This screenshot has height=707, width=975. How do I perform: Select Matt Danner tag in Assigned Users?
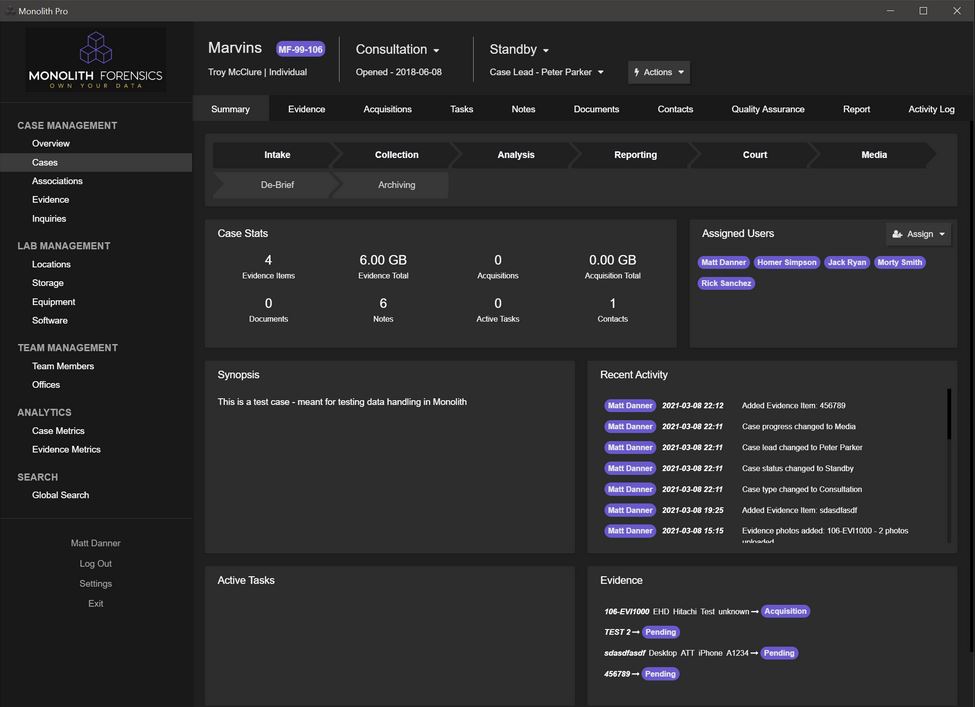click(723, 262)
